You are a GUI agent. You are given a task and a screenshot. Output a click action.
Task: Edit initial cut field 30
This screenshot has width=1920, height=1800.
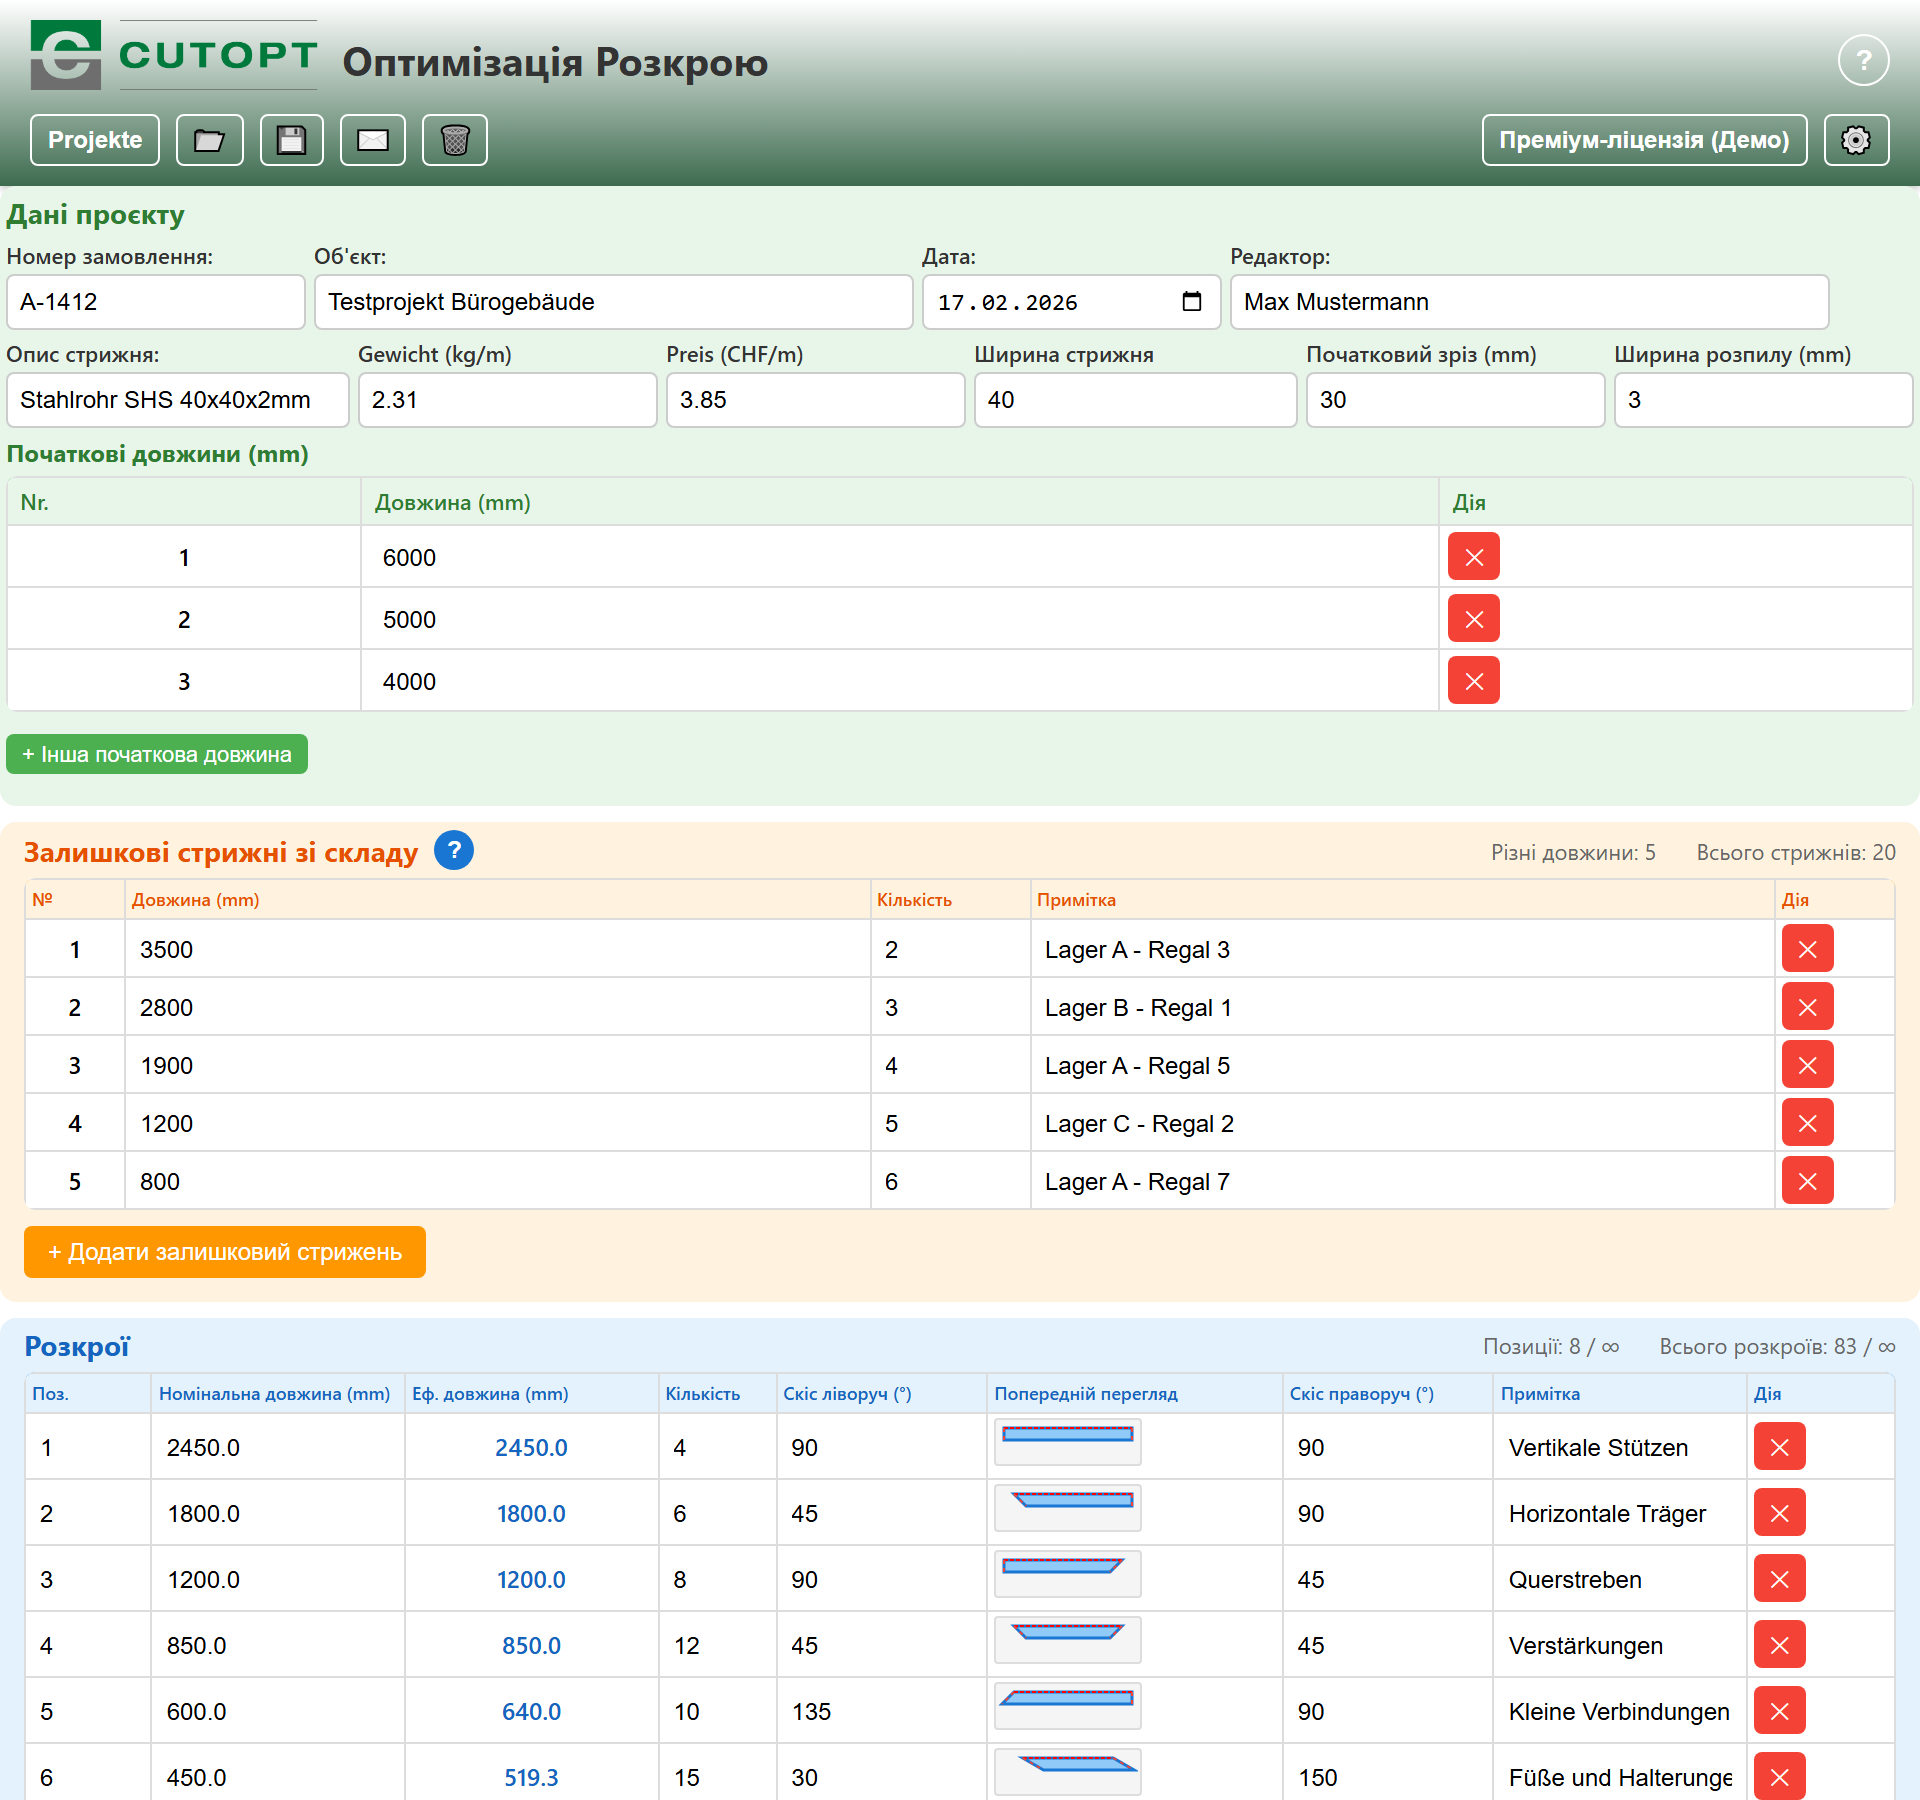tap(1456, 400)
